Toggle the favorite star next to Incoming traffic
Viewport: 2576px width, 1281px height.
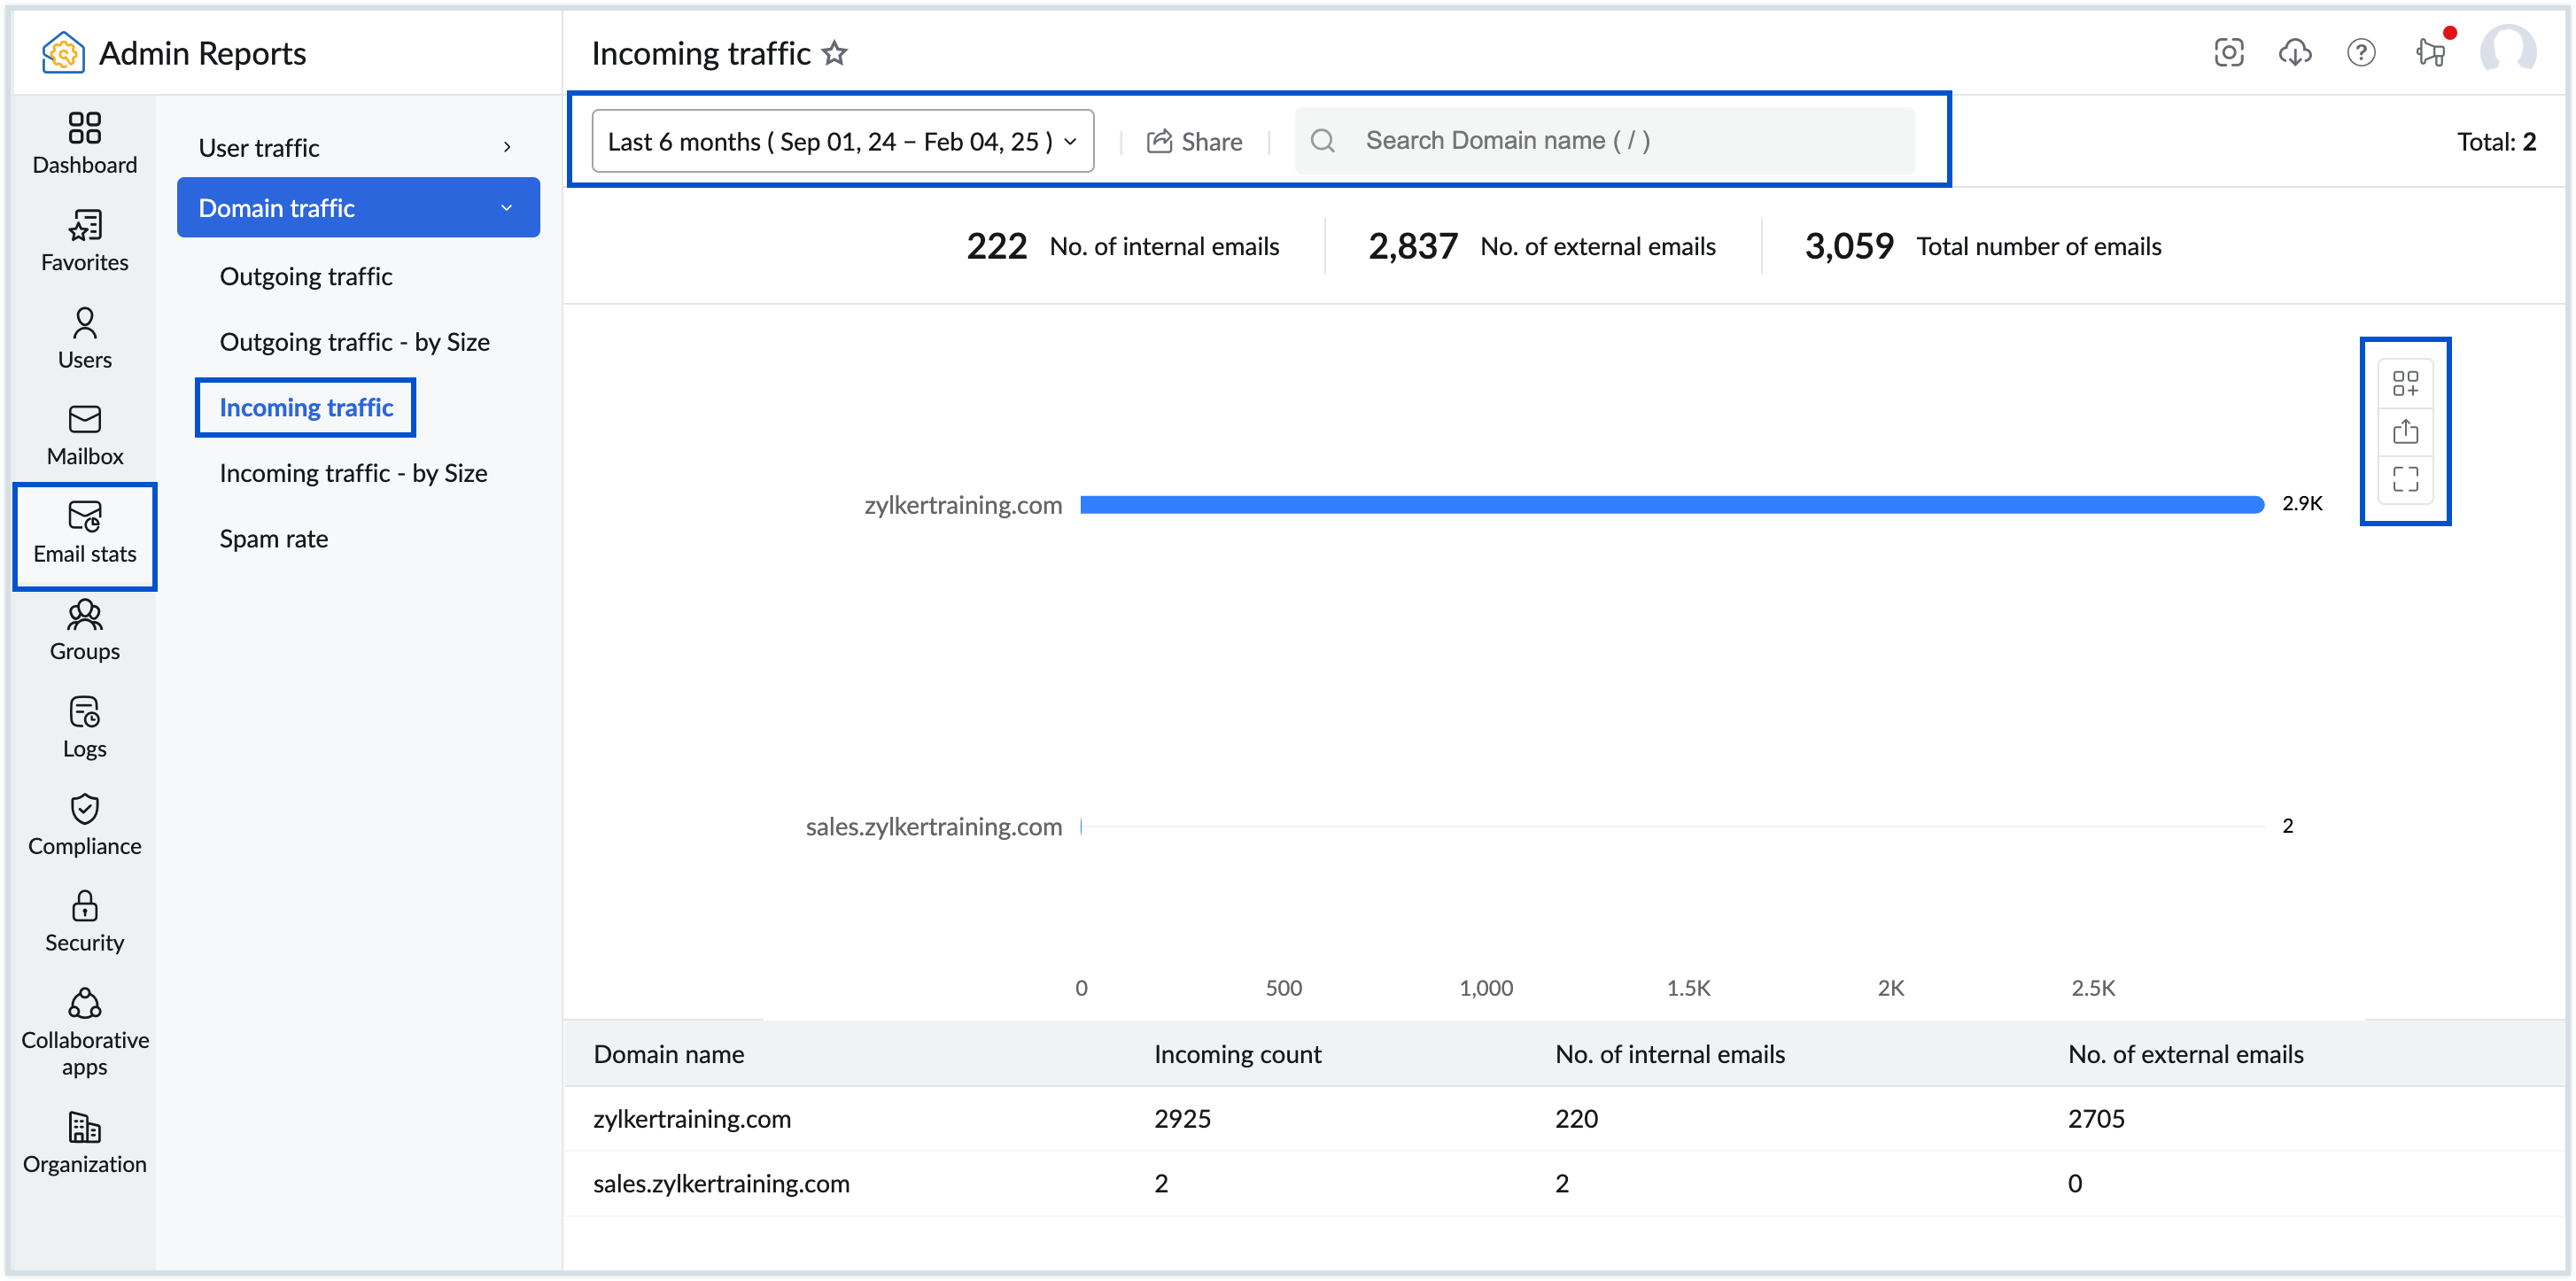pyautogui.click(x=836, y=54)
